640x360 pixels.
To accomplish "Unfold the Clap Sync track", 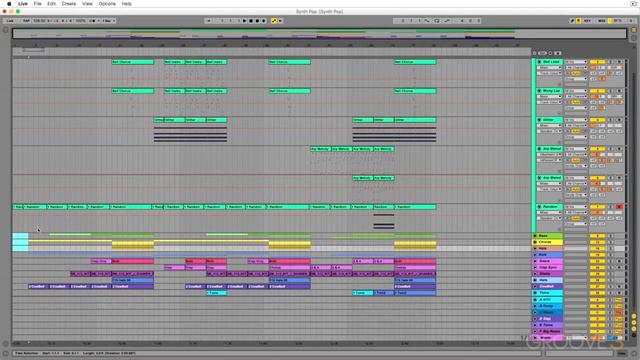I will [535, 267].
